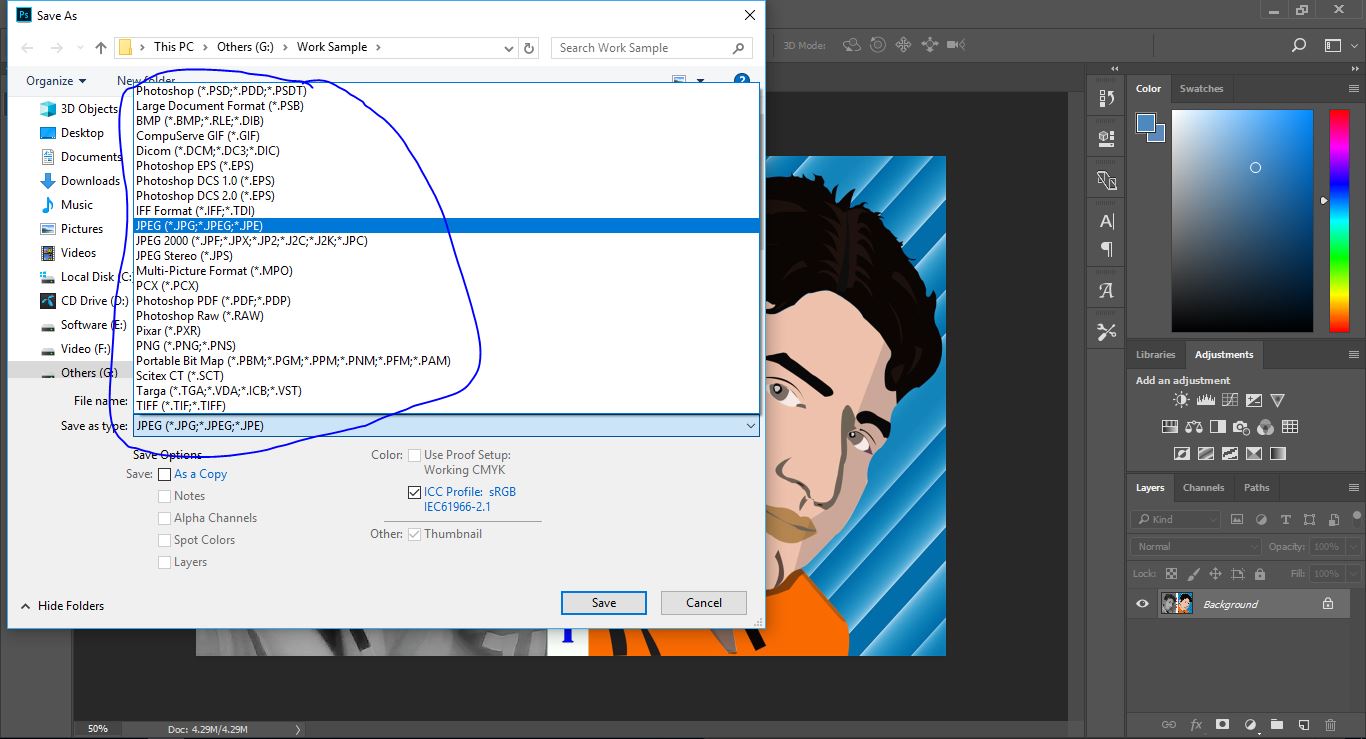The width and height of the screenshot is (1366, 739).
Task: Add a Levels adjustment
Action: point(1205,400)
